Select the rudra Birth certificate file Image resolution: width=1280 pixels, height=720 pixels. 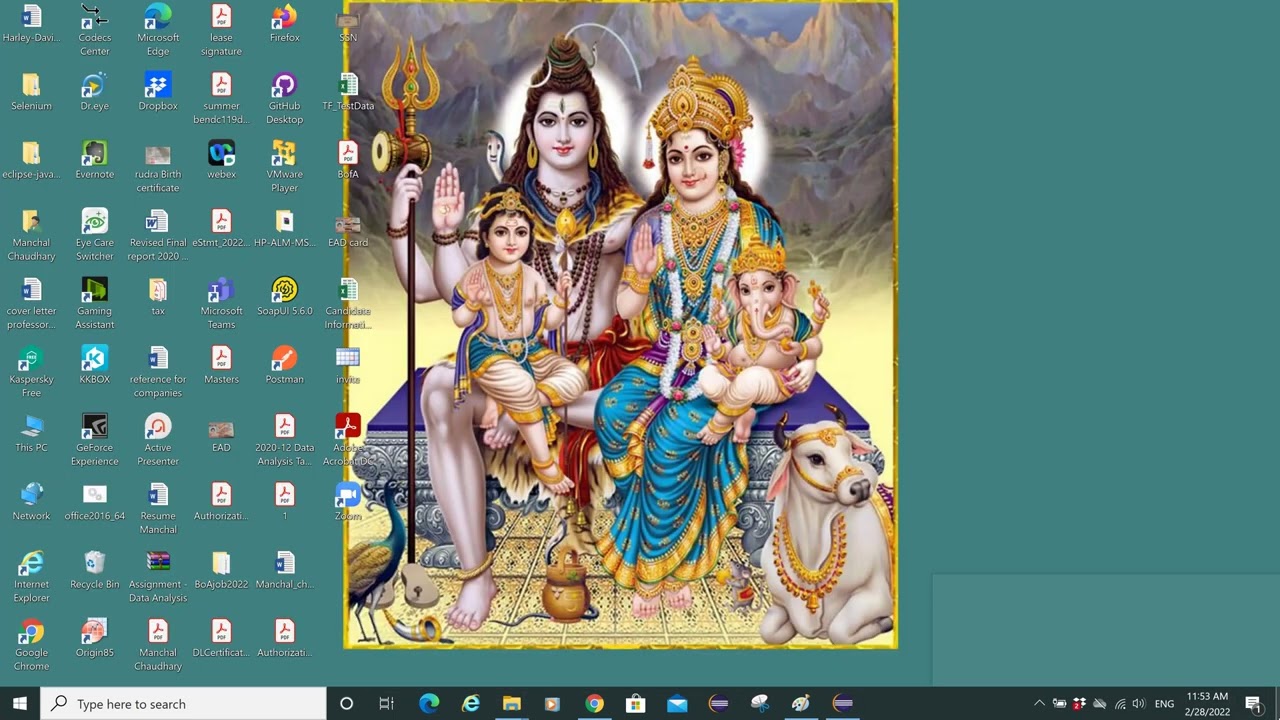tap(158, 166)
